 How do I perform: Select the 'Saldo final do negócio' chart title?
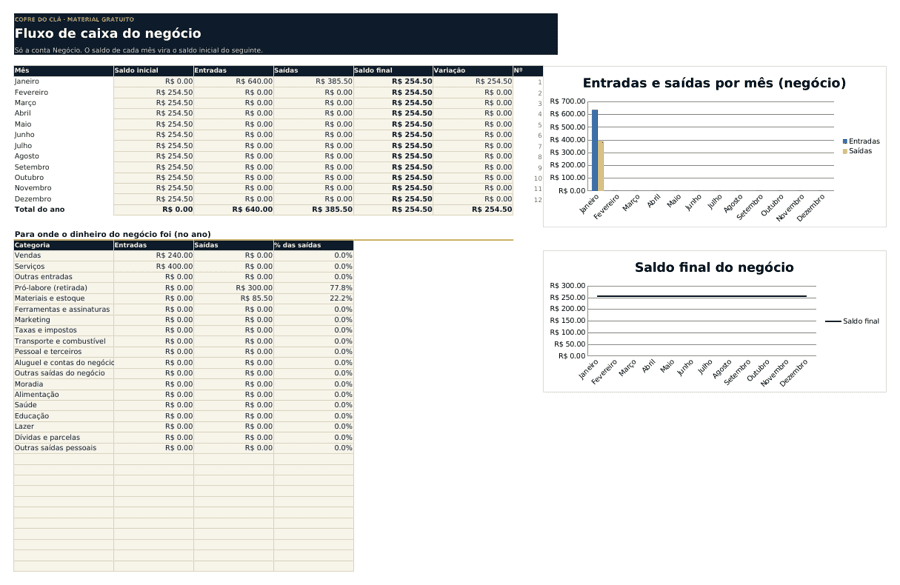coord(714,268)
